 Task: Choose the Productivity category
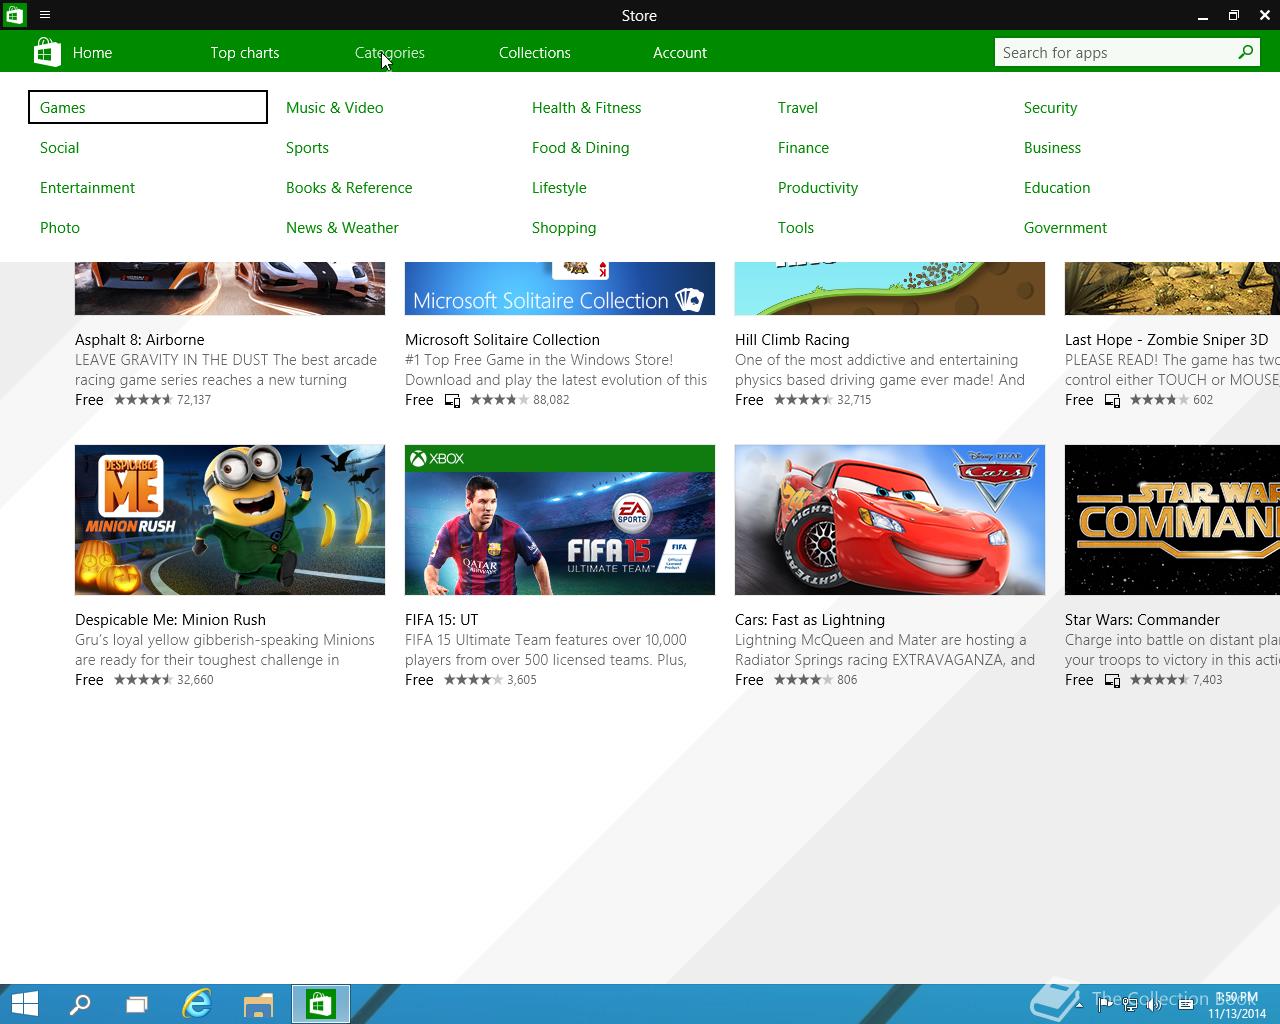[x=817, y=188]
